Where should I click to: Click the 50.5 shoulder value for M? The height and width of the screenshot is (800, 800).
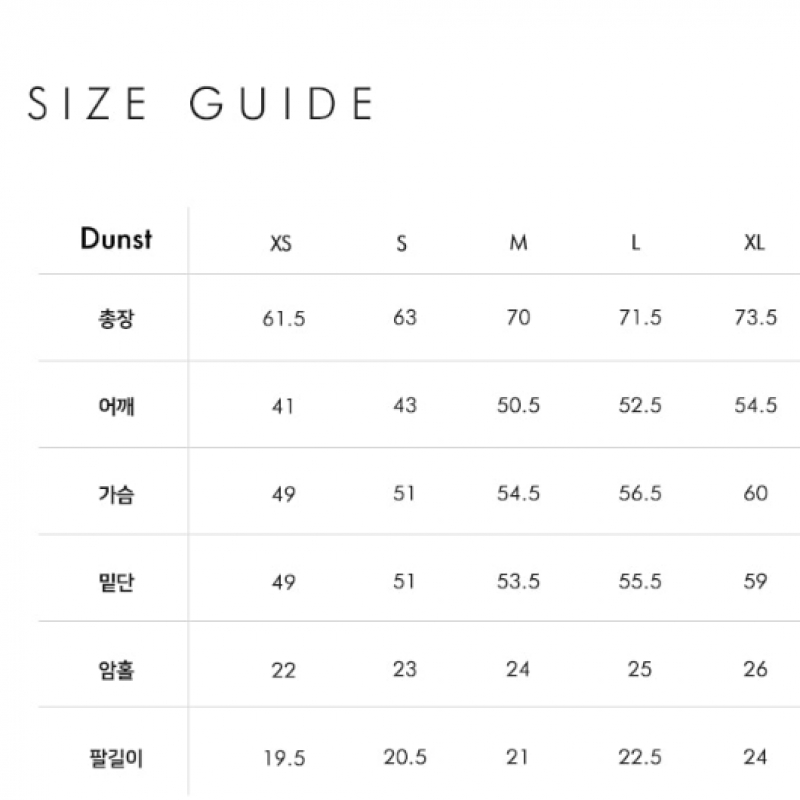[518, 406]
